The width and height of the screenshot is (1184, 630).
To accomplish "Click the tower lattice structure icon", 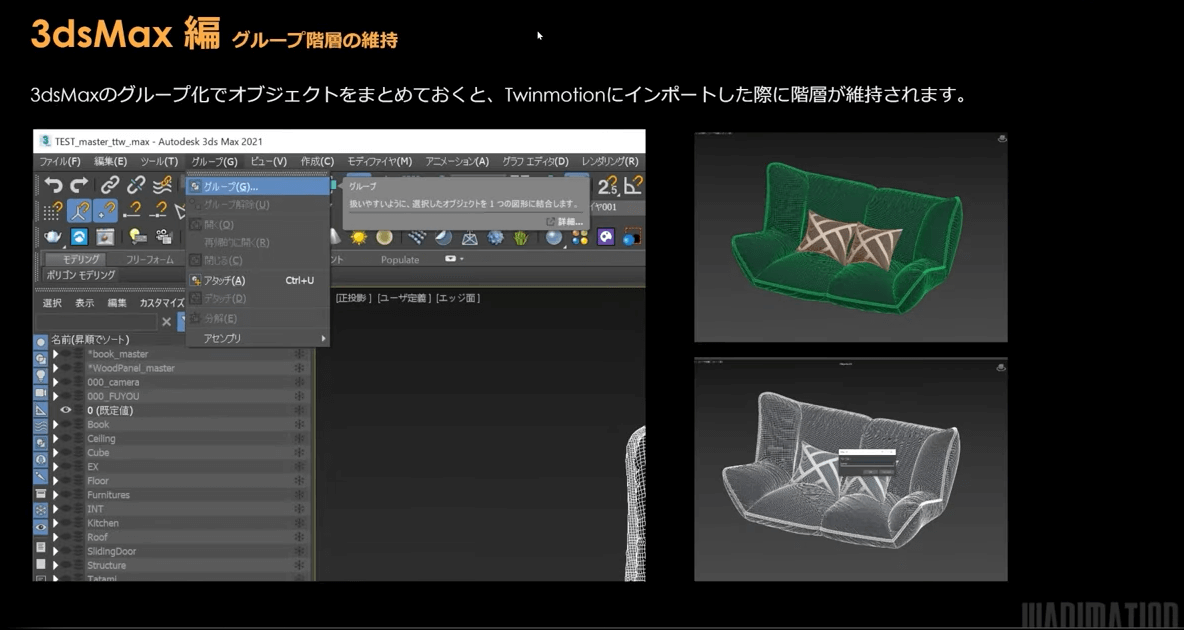I will pyautogui.click(x=469, y=238).
